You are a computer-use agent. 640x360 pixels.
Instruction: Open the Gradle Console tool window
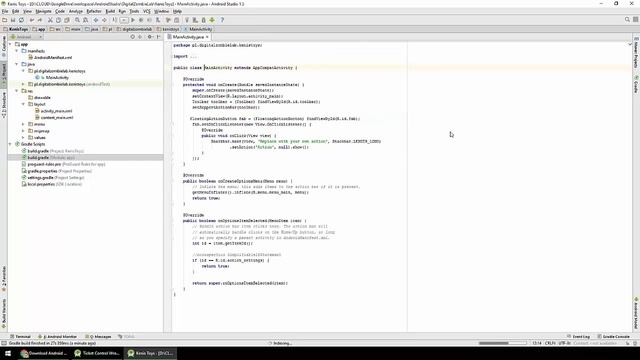tap(614, 336)
